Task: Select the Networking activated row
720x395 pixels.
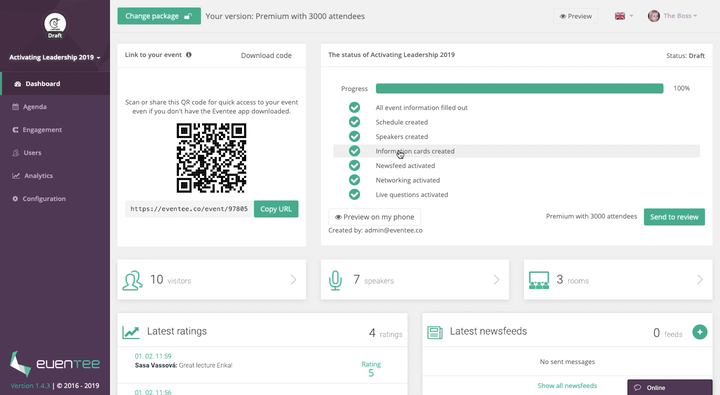Action: 517,180
